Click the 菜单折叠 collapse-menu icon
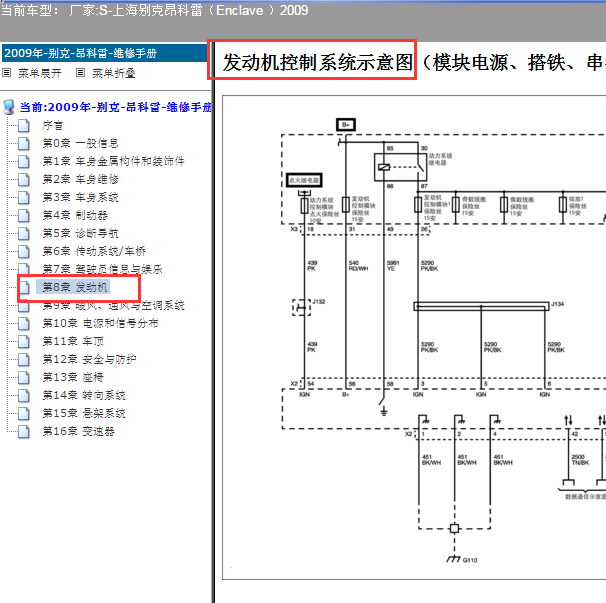Viewport: 606px width, 603px height. pyautogui.click(x=80, y=73)
